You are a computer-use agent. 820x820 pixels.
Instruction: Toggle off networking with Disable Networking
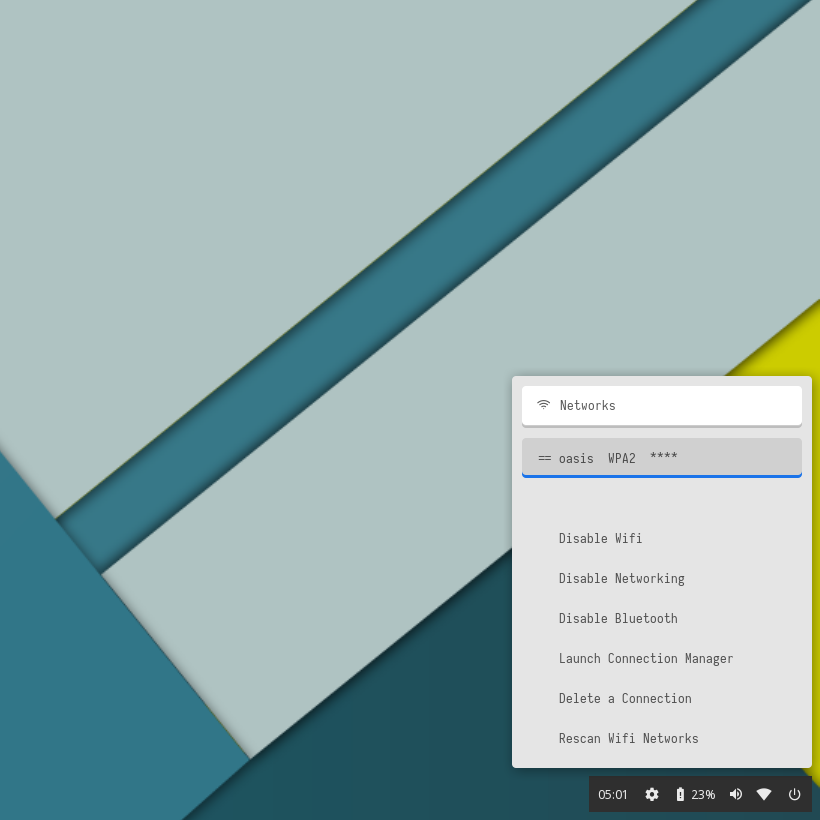(621, 578)
